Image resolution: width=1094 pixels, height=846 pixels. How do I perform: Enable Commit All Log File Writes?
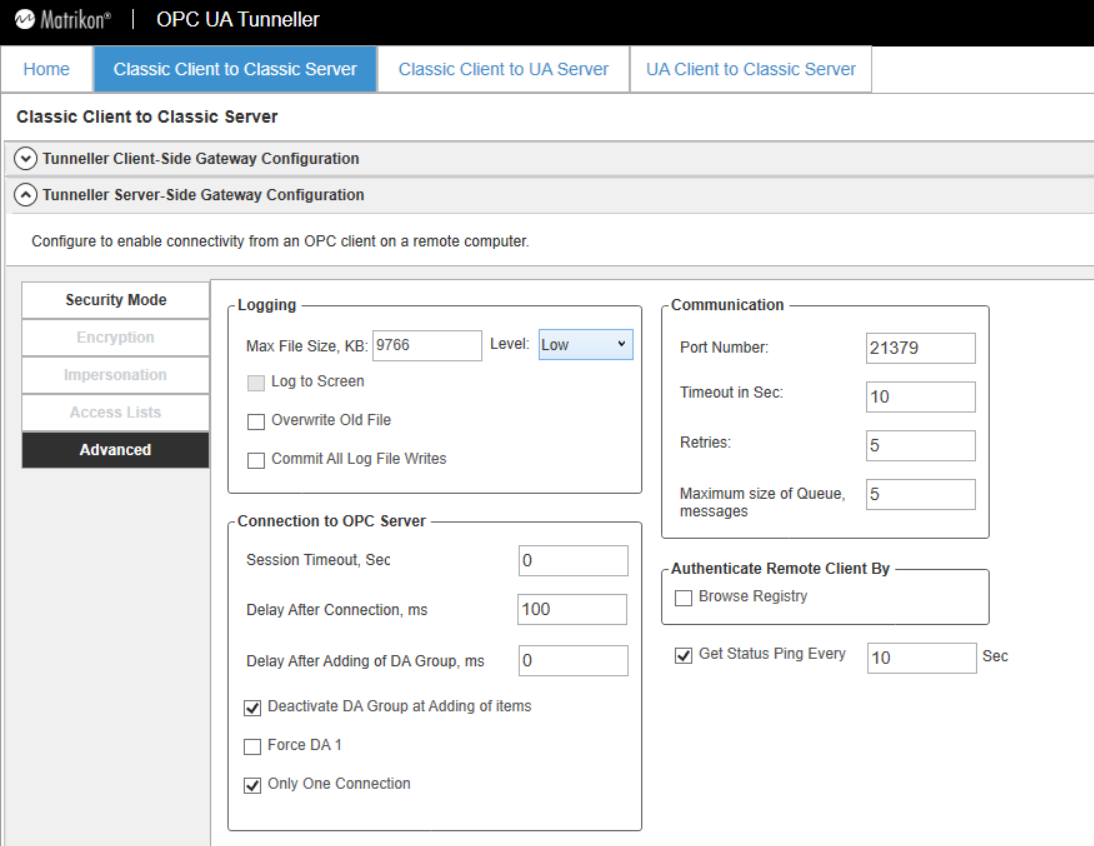[256, 460]
